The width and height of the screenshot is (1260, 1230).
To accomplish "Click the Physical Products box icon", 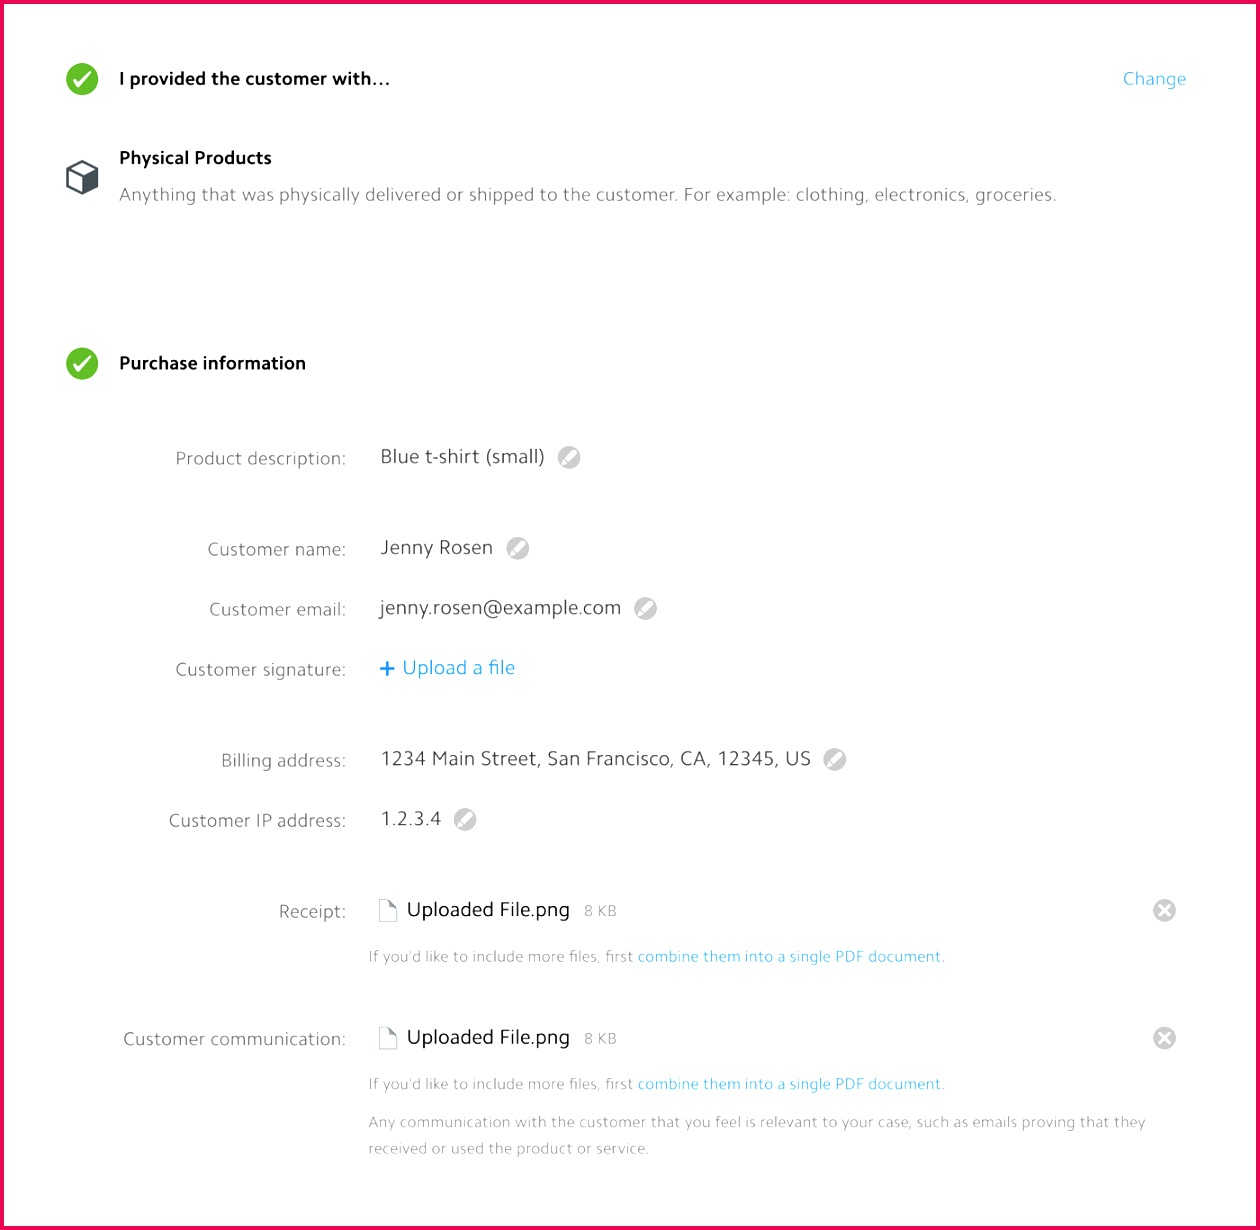I will coord(82,177).
